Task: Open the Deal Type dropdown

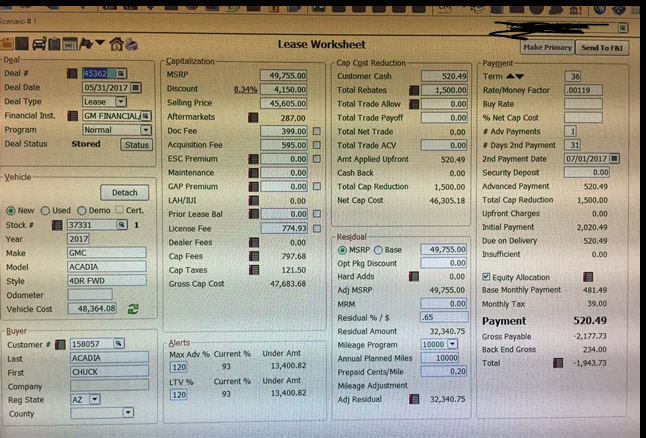Action: [121, 102]
